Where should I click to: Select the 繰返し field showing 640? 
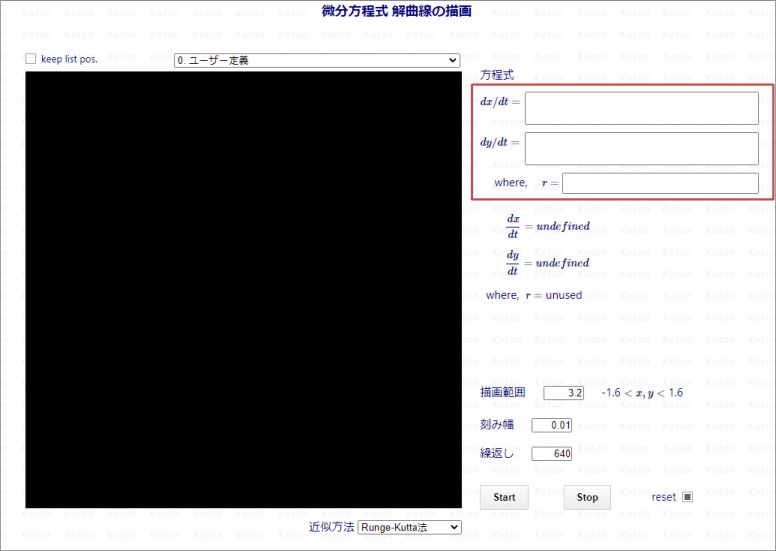point(552,453)
